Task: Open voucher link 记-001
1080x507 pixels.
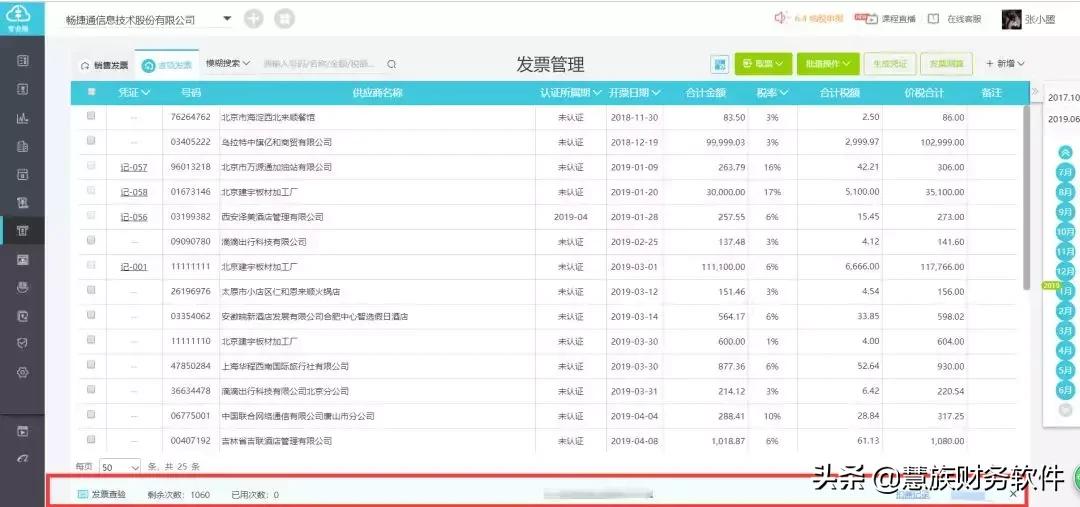Action: [134, 267]
